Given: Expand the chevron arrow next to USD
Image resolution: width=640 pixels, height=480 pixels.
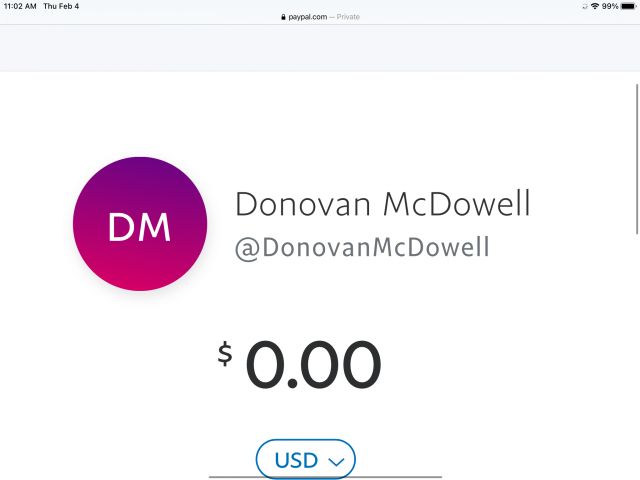Looking at the screenshot, I should coord(336,462).
